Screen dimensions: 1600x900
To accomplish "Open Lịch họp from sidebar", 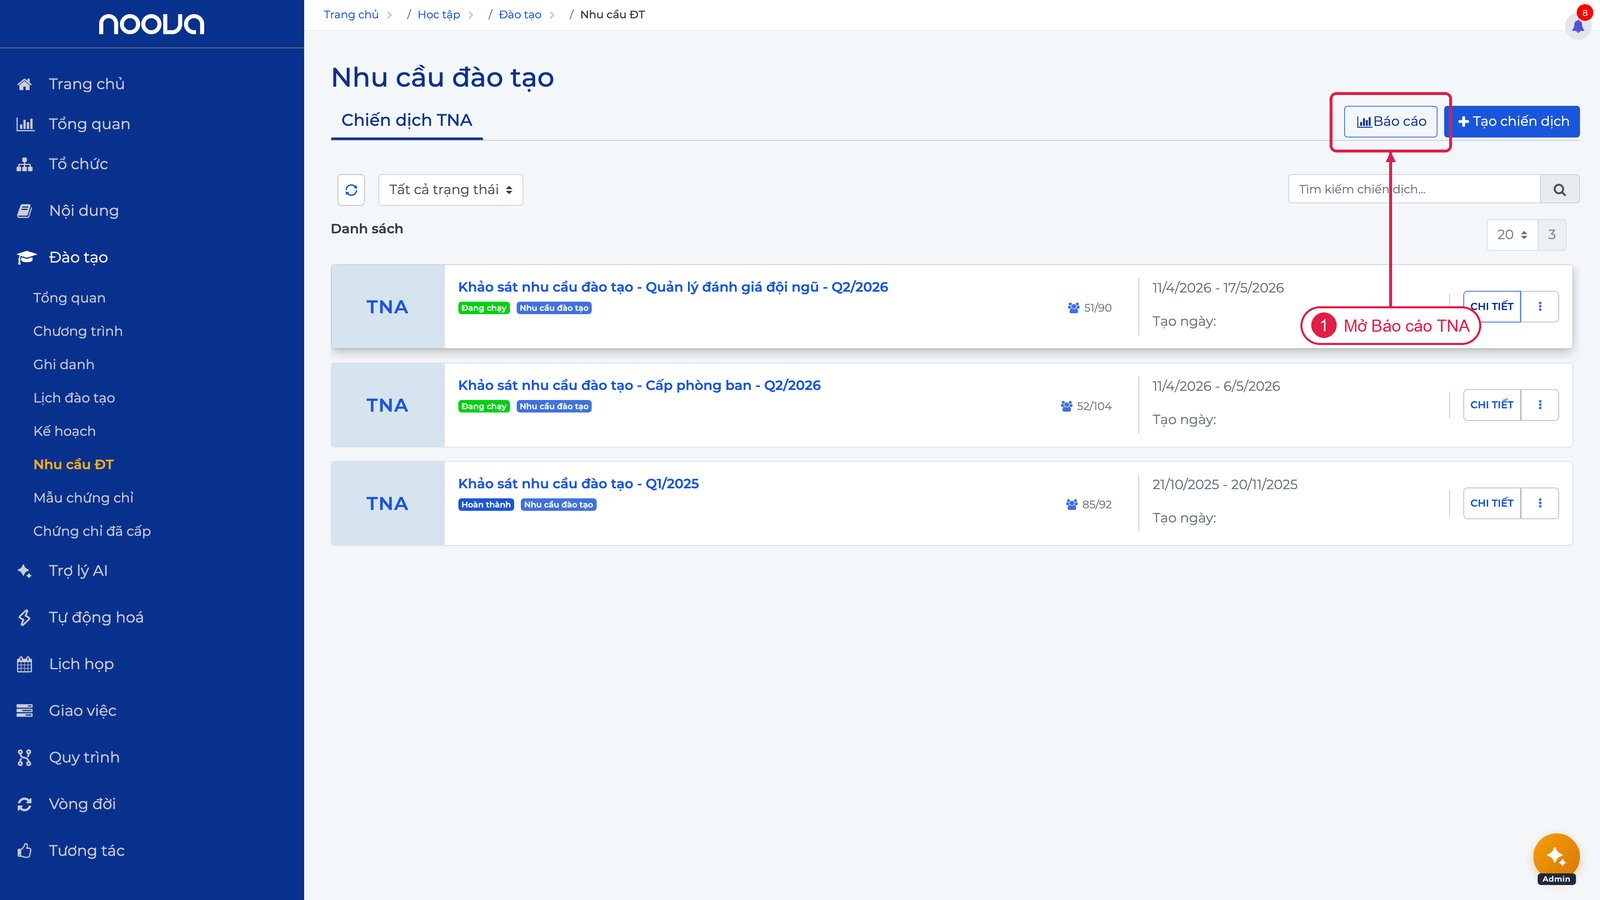I will (81, 664).
